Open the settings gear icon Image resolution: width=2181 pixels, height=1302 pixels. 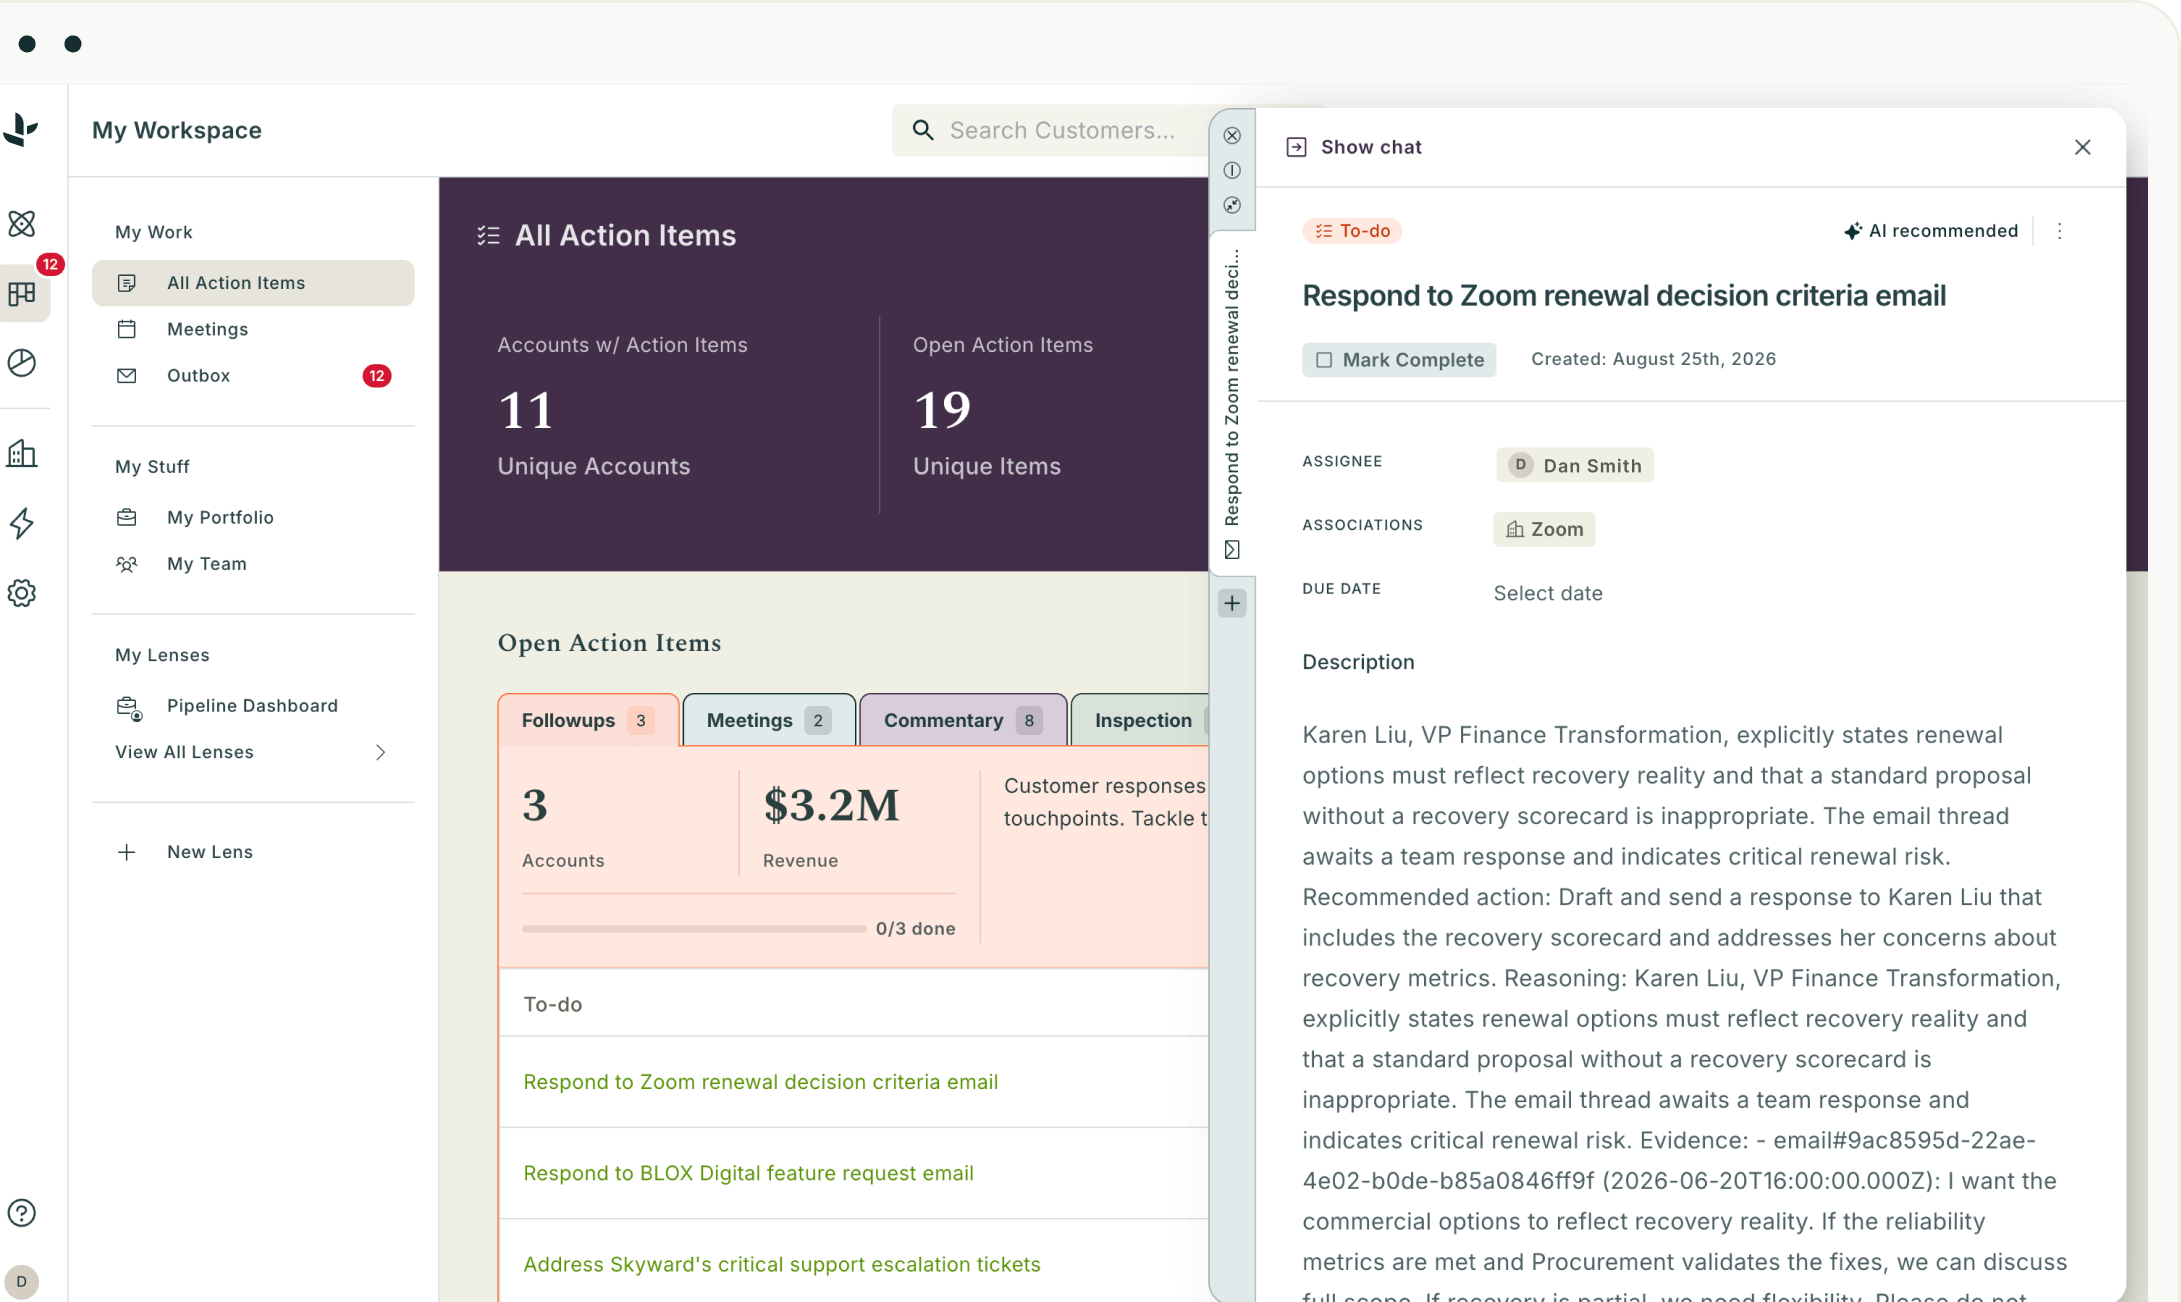tap(22, 593)
